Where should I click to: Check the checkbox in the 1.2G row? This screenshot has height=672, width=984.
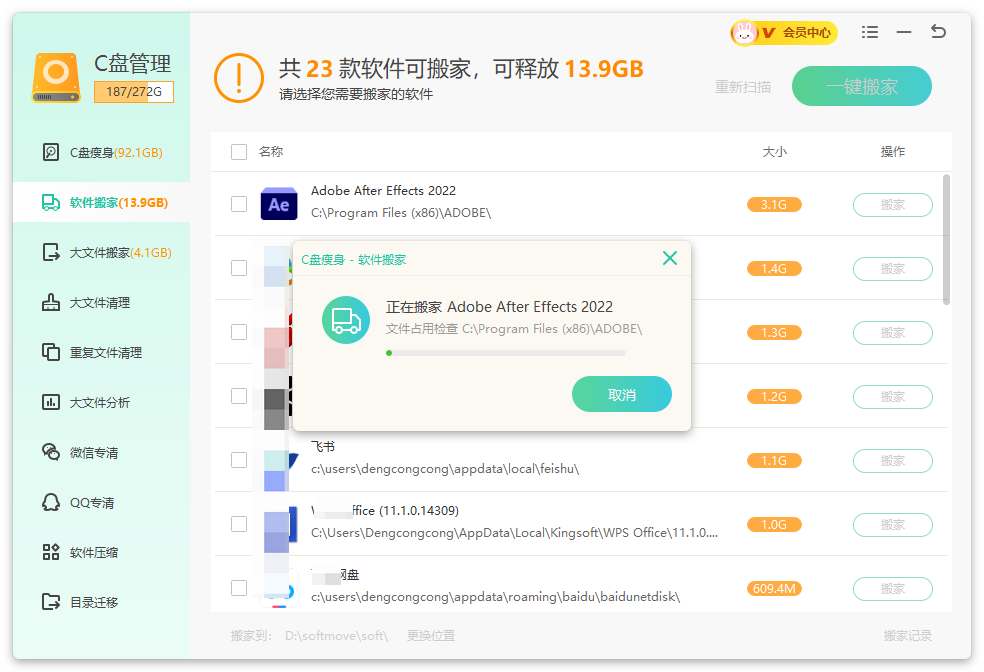coord(239,396)
